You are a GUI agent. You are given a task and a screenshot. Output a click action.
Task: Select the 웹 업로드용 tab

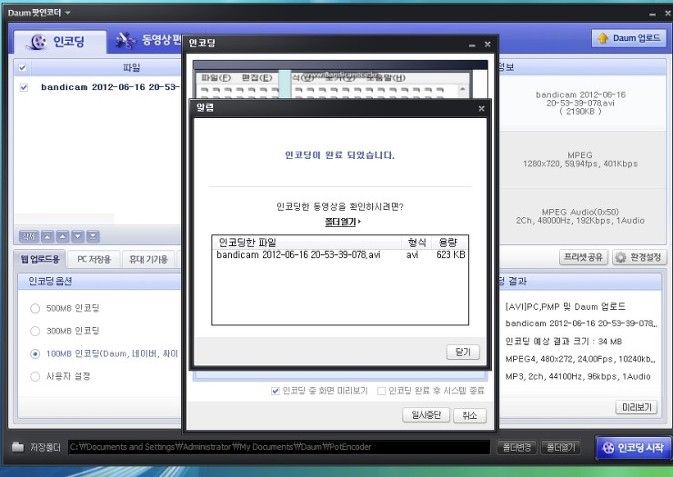coord(40,259)
